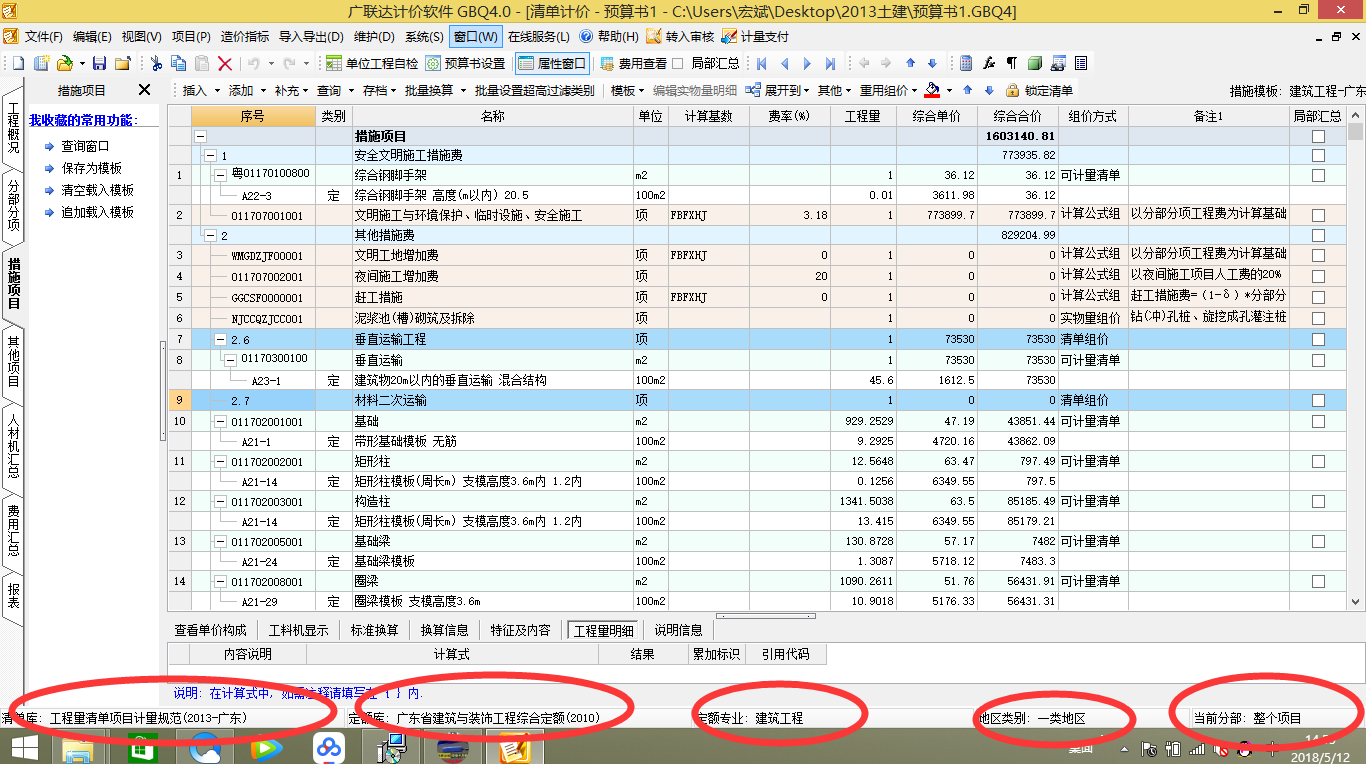This screenshot has height=764, width=1366.
Task: Click the Undo arrow icon
Action: point(254,63)
